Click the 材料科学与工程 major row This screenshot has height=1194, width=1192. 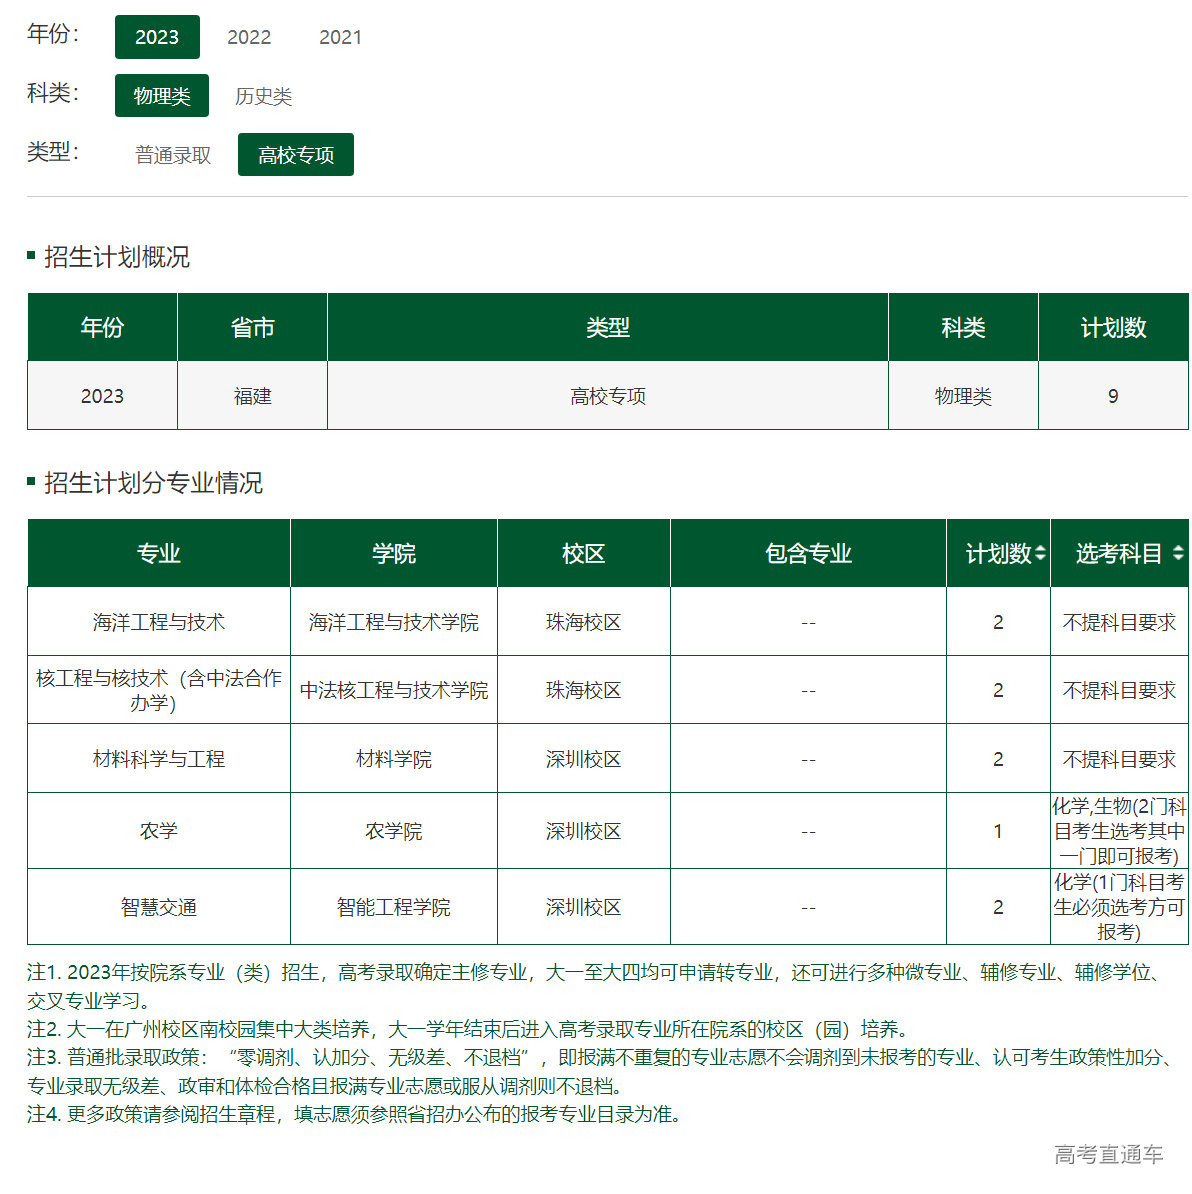pyautogui.click(x=158, y=758)
